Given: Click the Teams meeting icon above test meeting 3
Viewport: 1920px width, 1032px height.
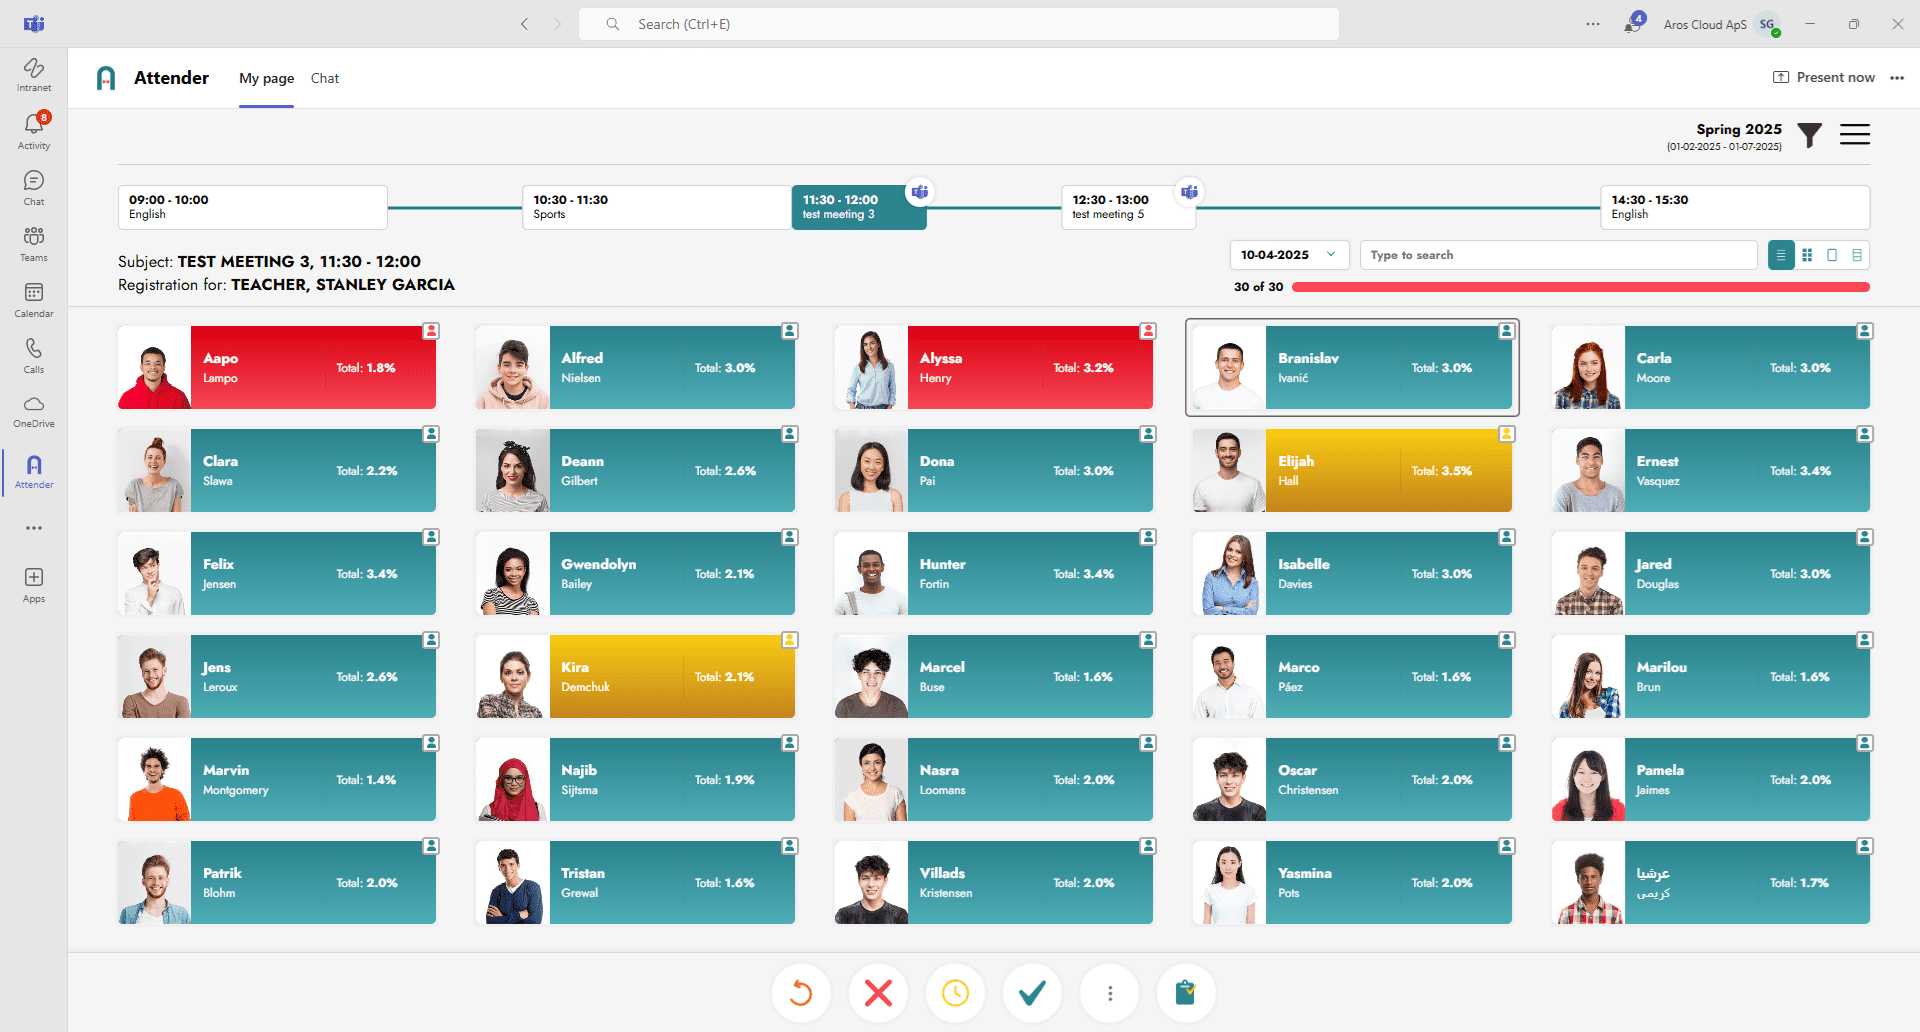Looking at the screenshot, I should [x=919, y=191].
